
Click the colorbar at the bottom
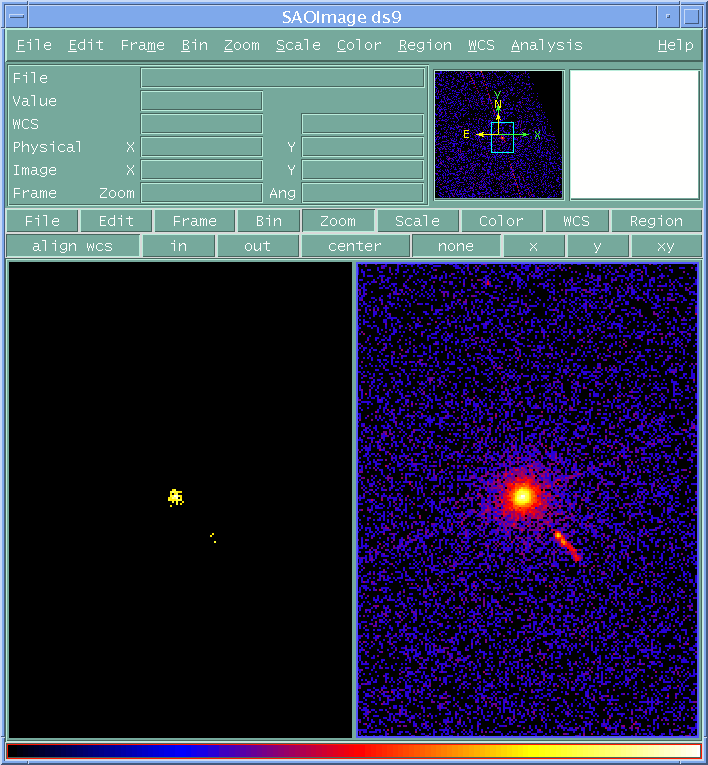pos(354,750)
